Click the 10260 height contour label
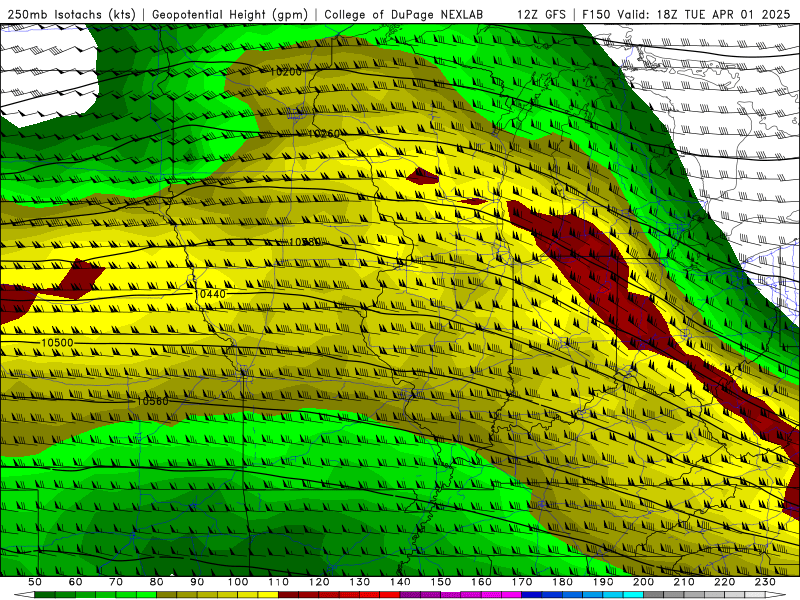This screenshot has height=600, width=800. pos(324,134)
